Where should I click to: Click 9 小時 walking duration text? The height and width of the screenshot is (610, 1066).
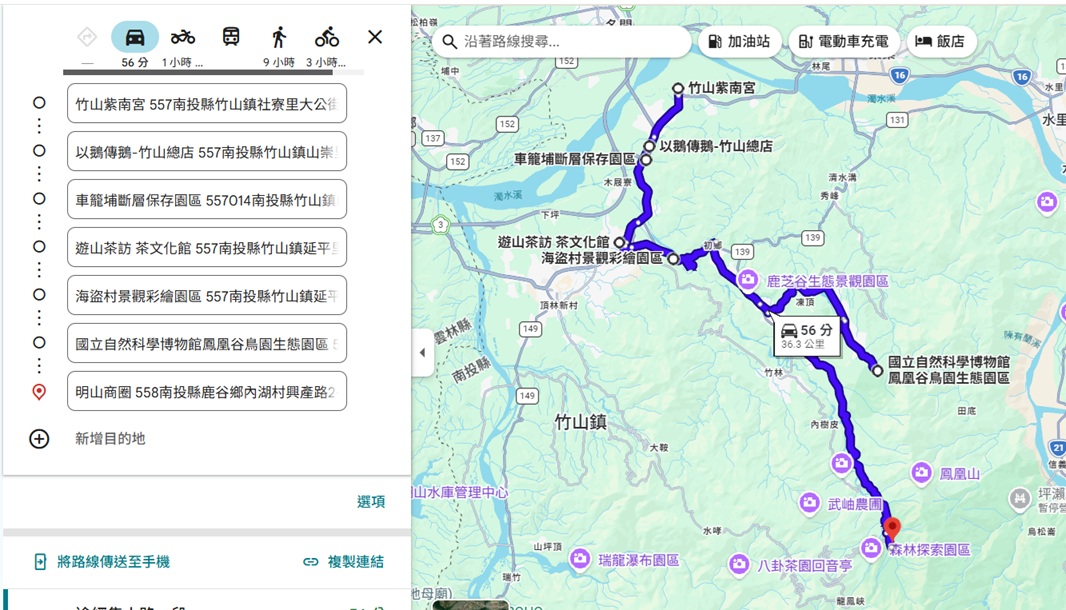click(x=279, y=63)
